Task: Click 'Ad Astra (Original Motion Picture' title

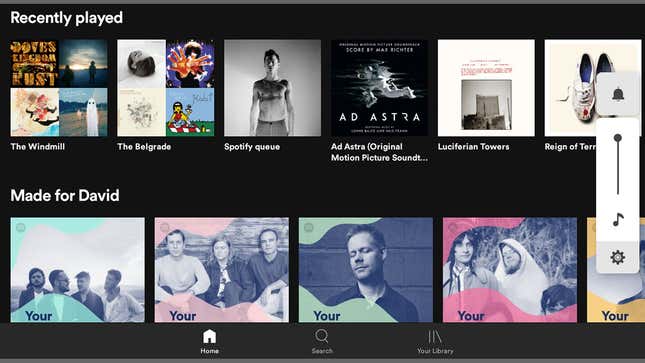Action: point(379,152)
